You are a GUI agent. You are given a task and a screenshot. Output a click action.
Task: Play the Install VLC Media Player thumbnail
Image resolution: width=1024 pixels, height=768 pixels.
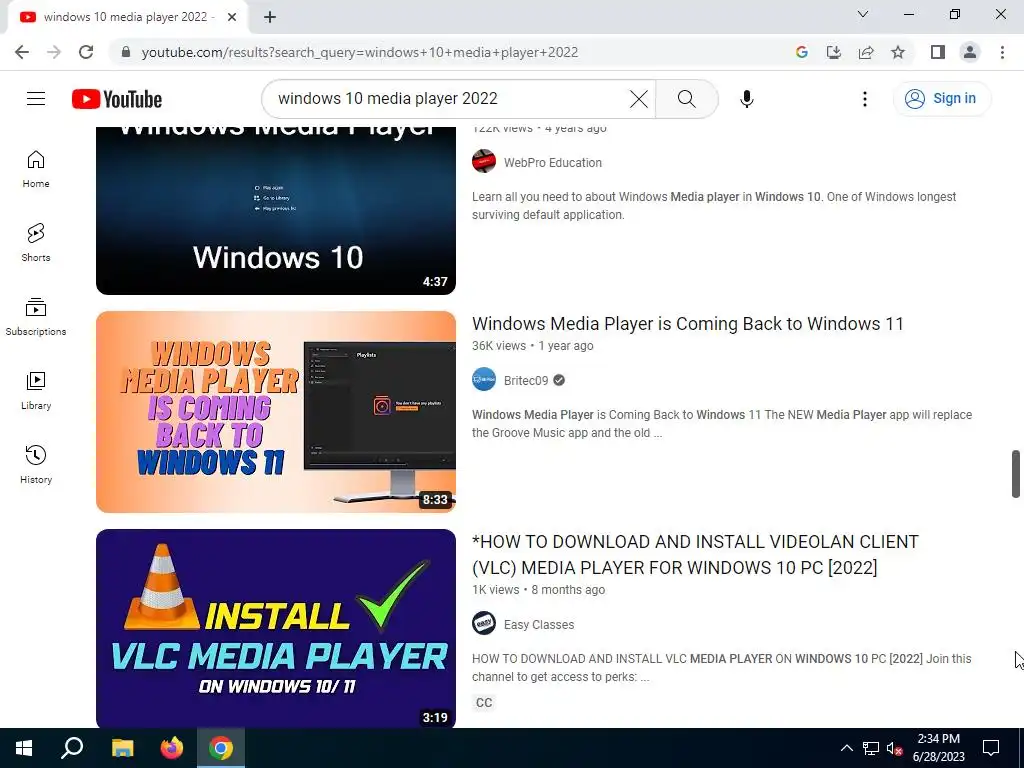tap(276, 628)
